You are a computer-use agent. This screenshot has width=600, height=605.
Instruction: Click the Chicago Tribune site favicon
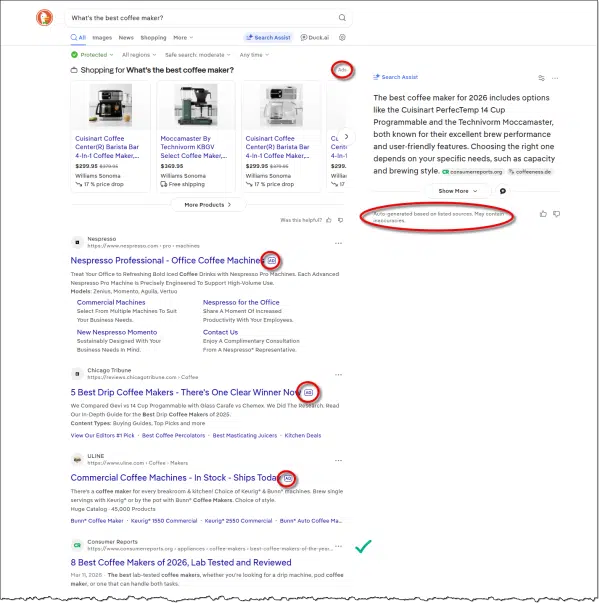pyautogui.click(x=77, y=374)
